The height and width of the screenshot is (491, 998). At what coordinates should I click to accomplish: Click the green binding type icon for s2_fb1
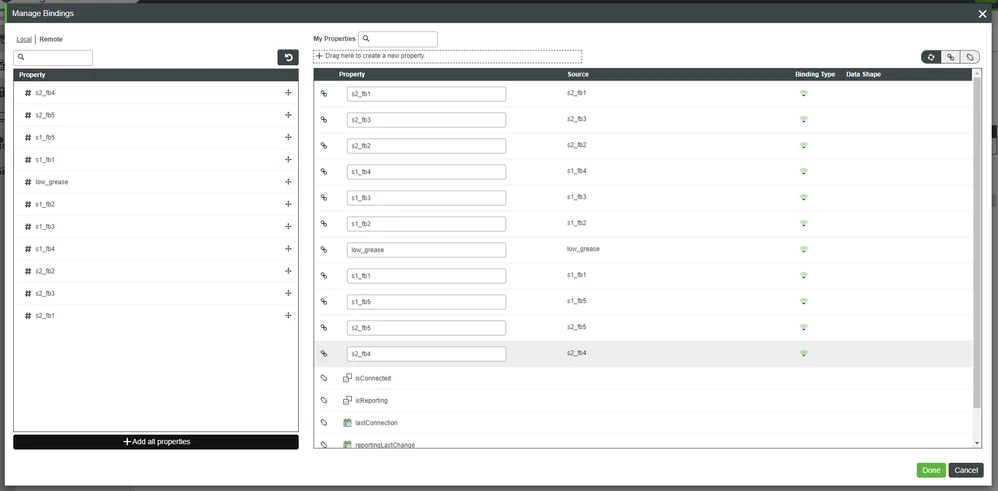804,94
